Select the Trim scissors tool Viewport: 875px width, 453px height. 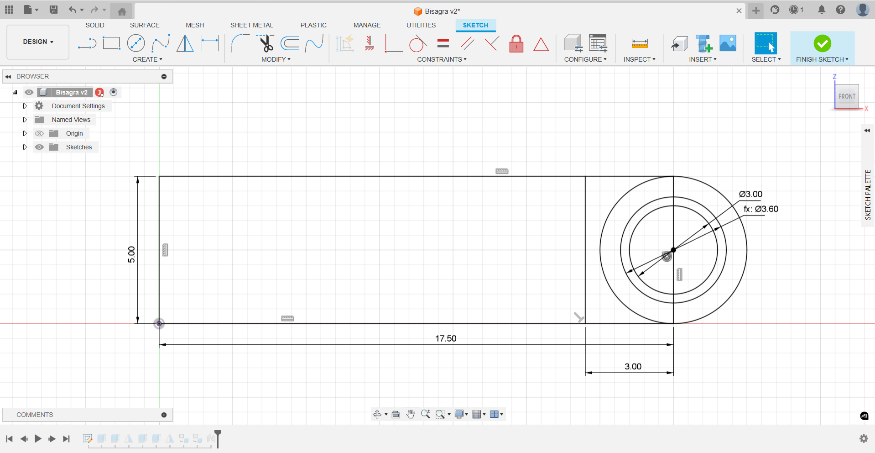pyautogui.click(x=266, y=43)
